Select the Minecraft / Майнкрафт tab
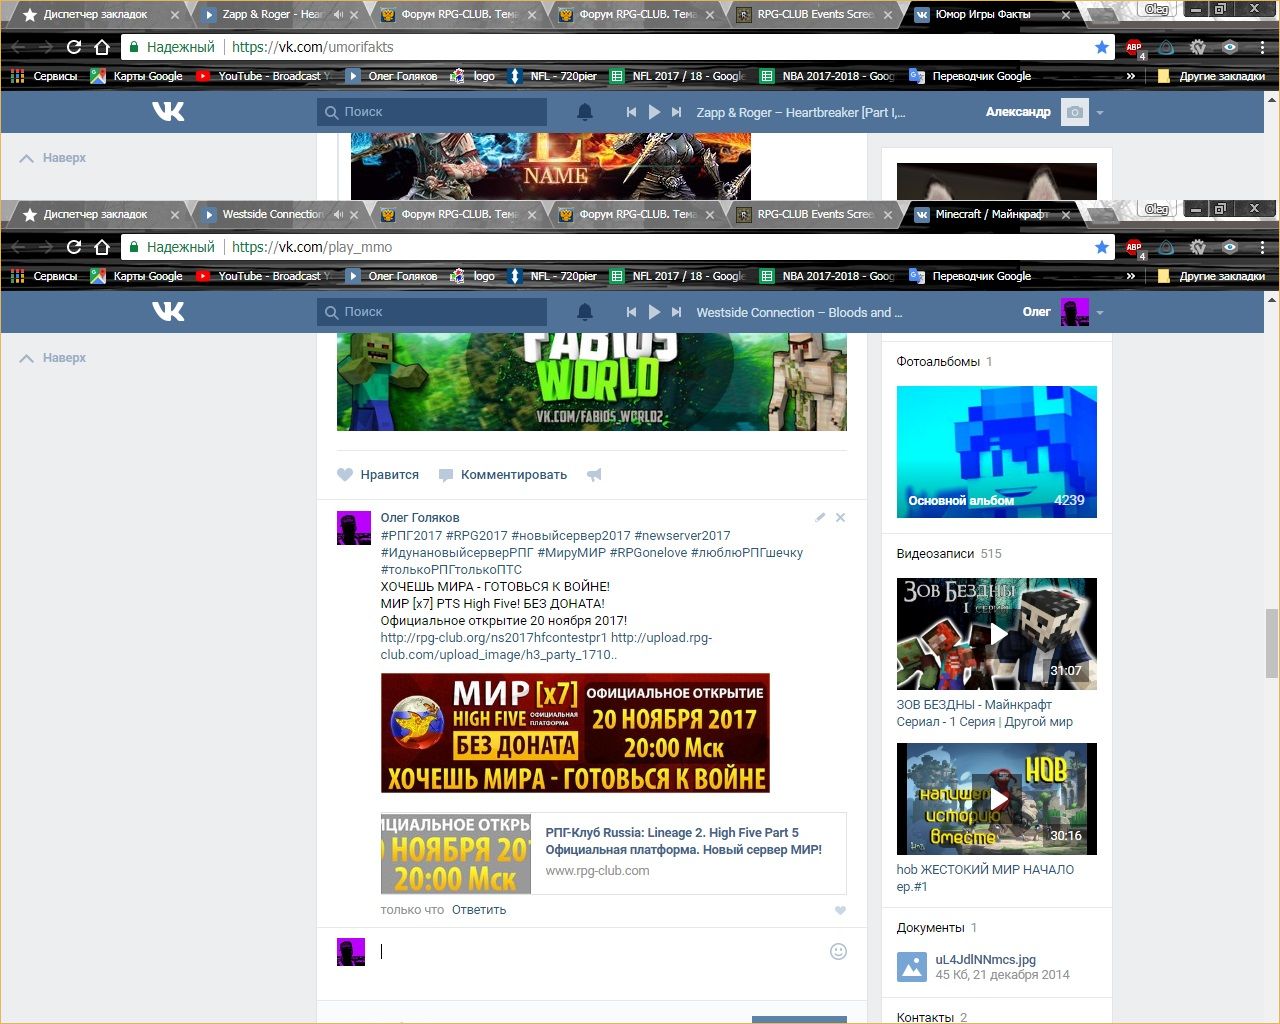1280x1024 pixels. (990, 214)
